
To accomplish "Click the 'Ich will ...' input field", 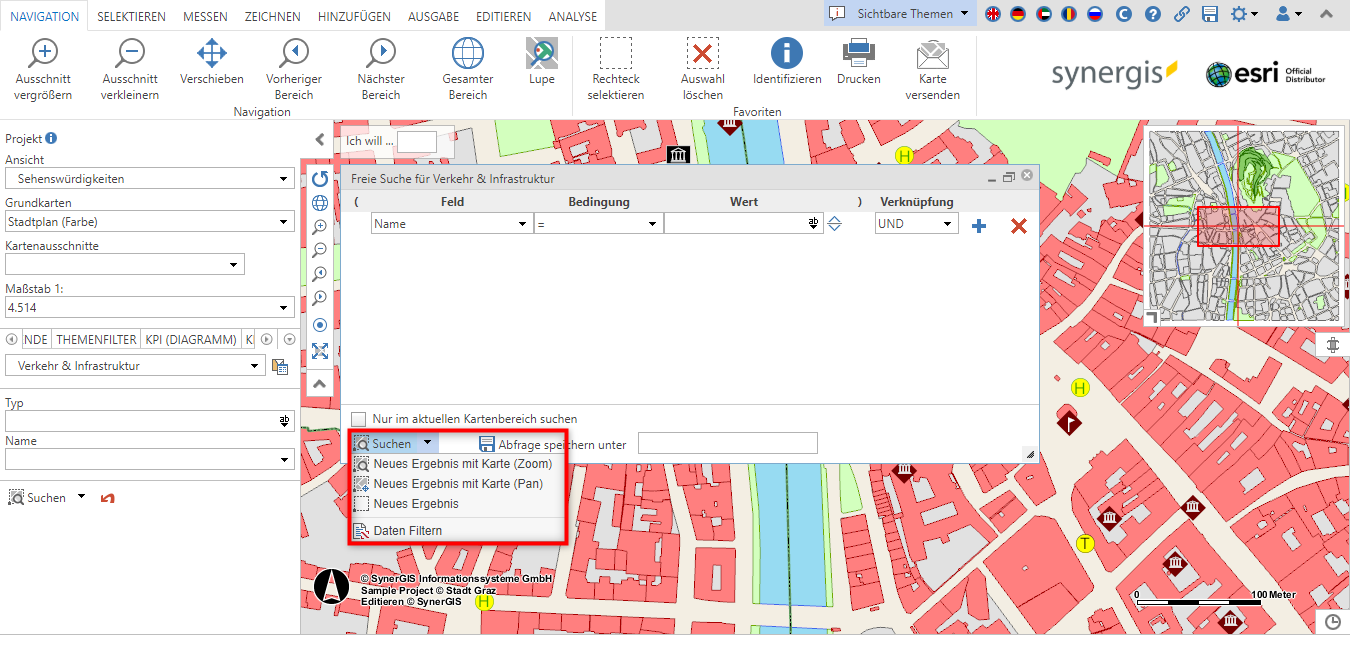I will tap(417, 141).
